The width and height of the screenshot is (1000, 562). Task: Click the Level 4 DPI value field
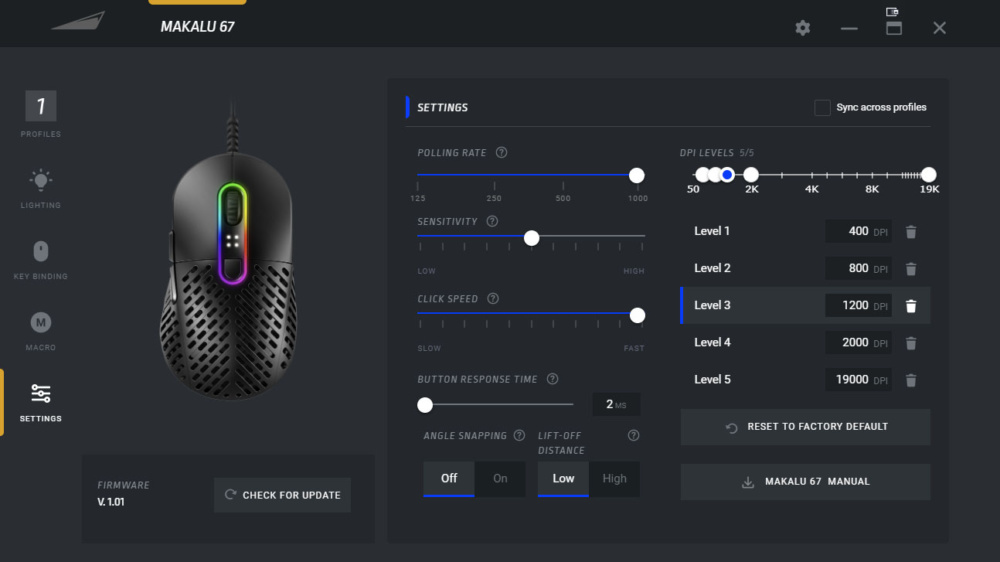[858, 343]
